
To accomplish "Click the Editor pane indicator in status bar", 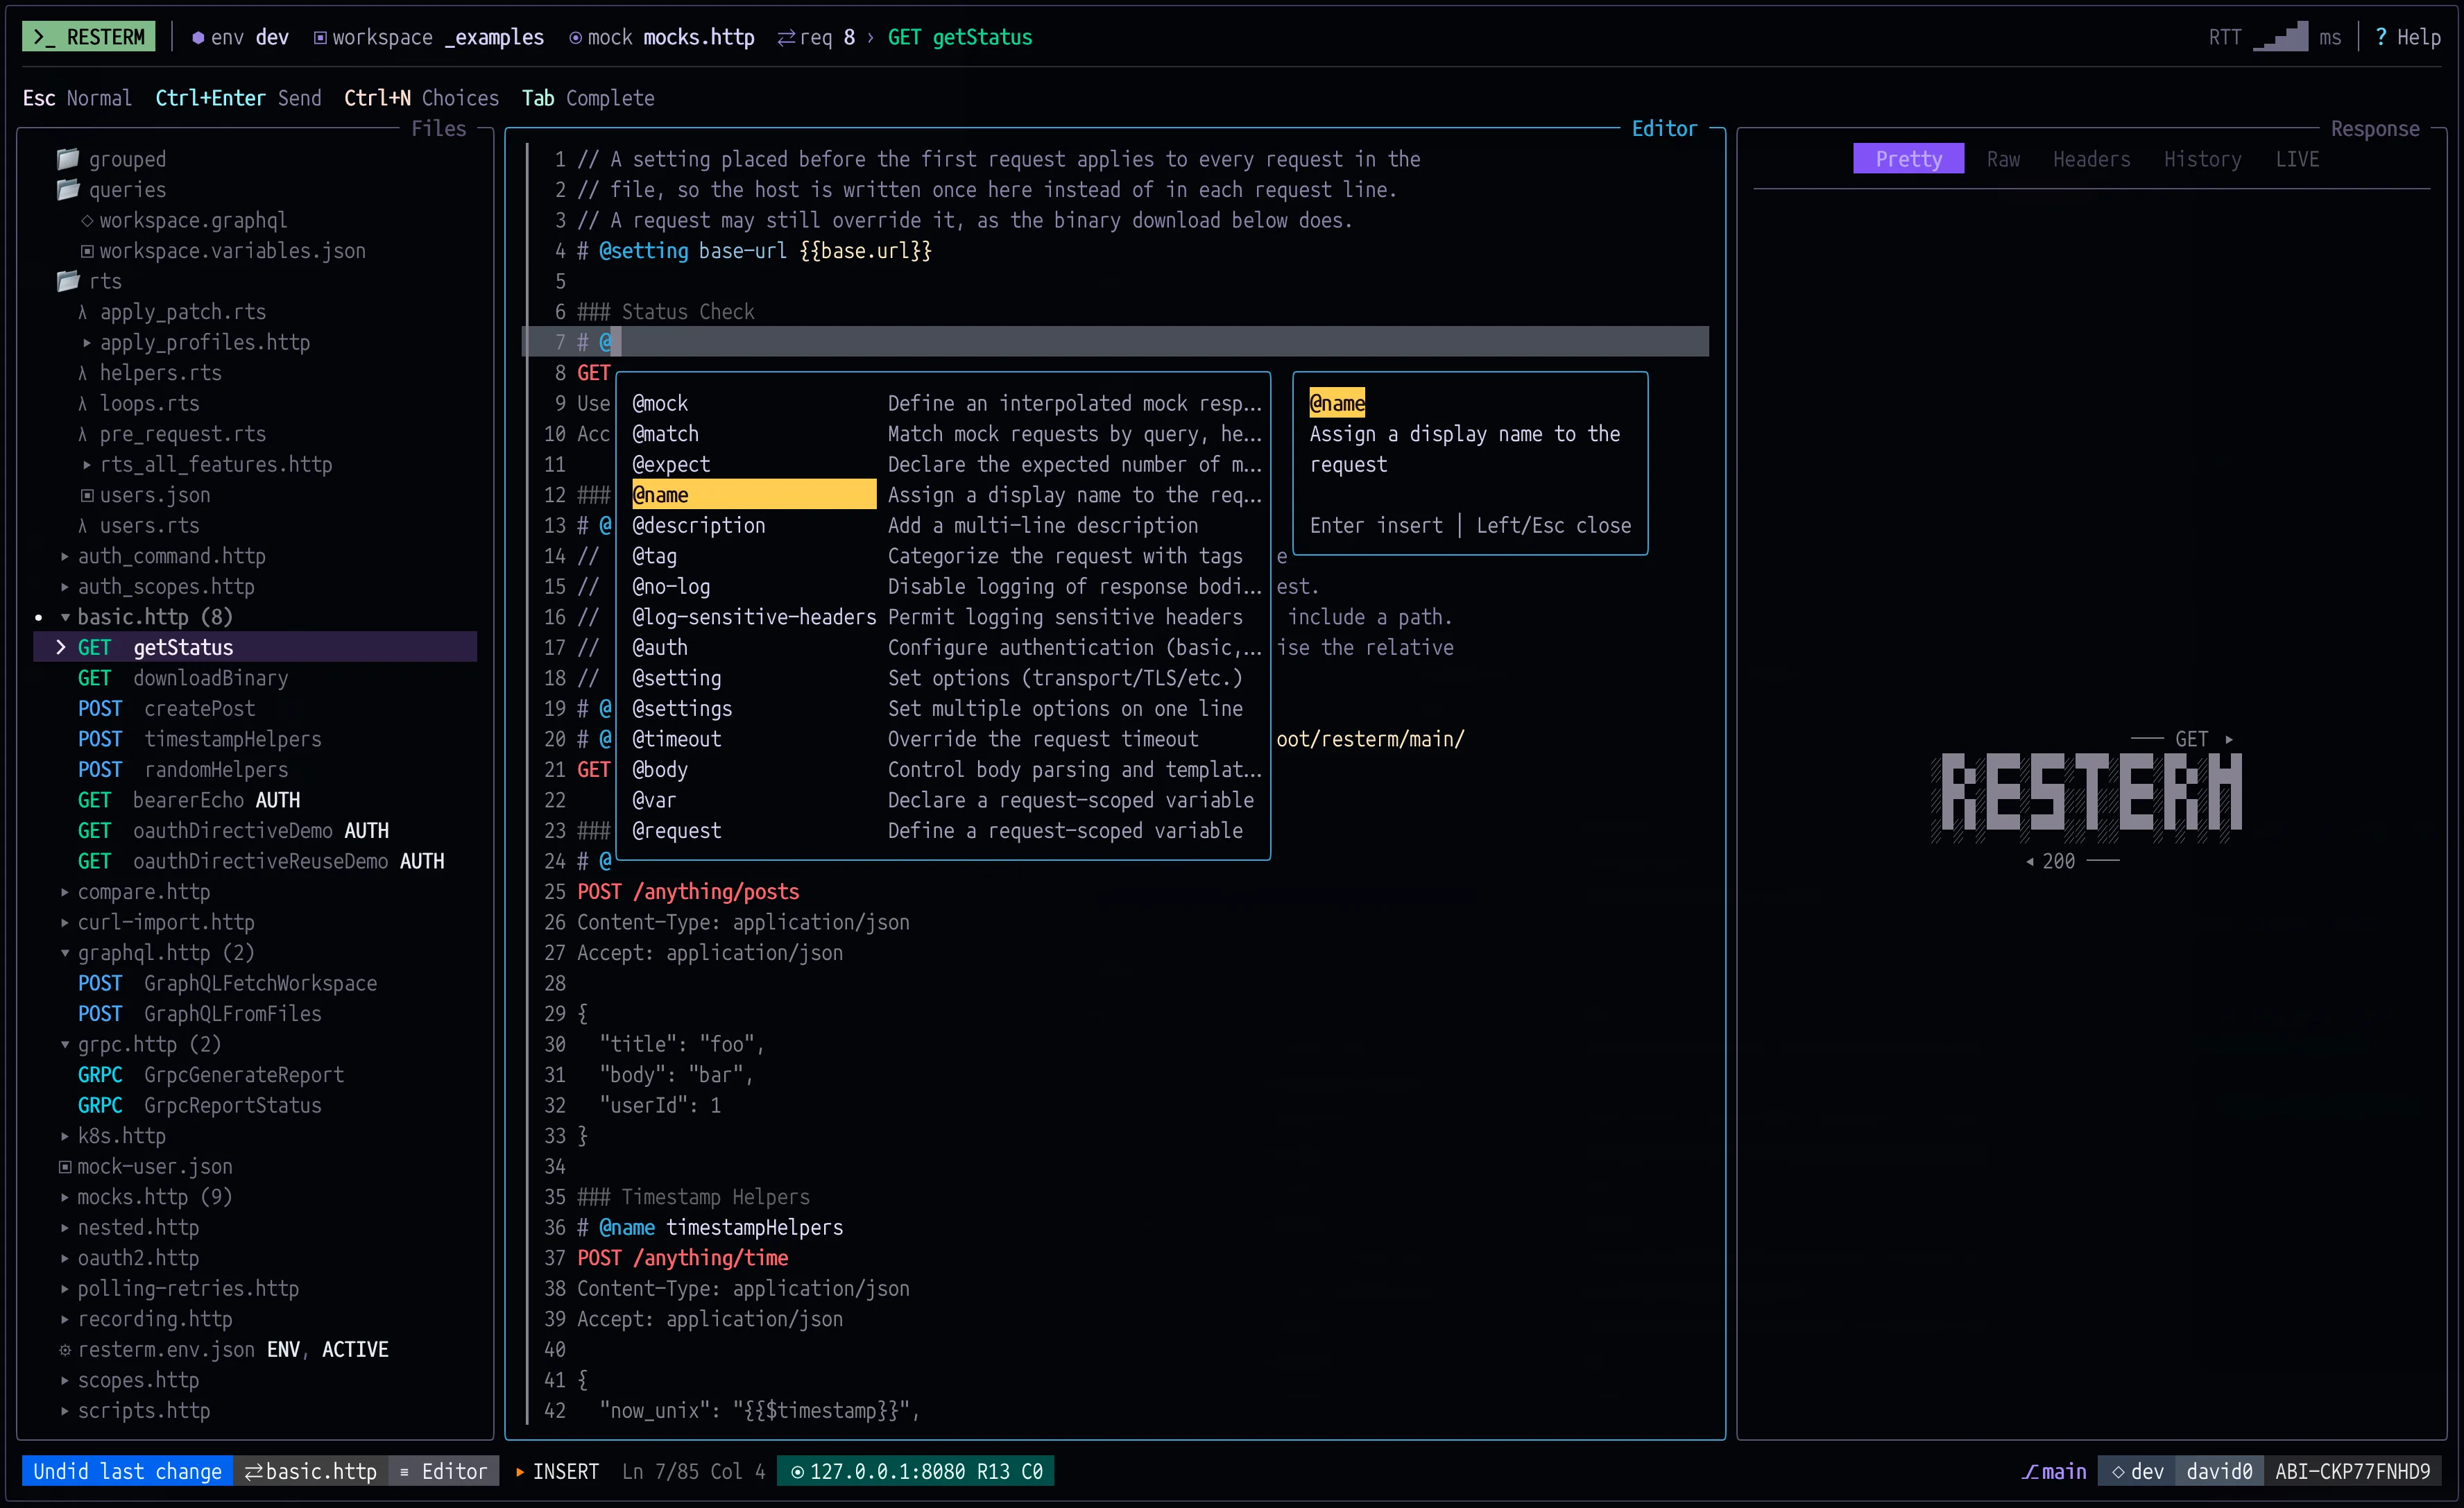I will [x=443, y=1471].
